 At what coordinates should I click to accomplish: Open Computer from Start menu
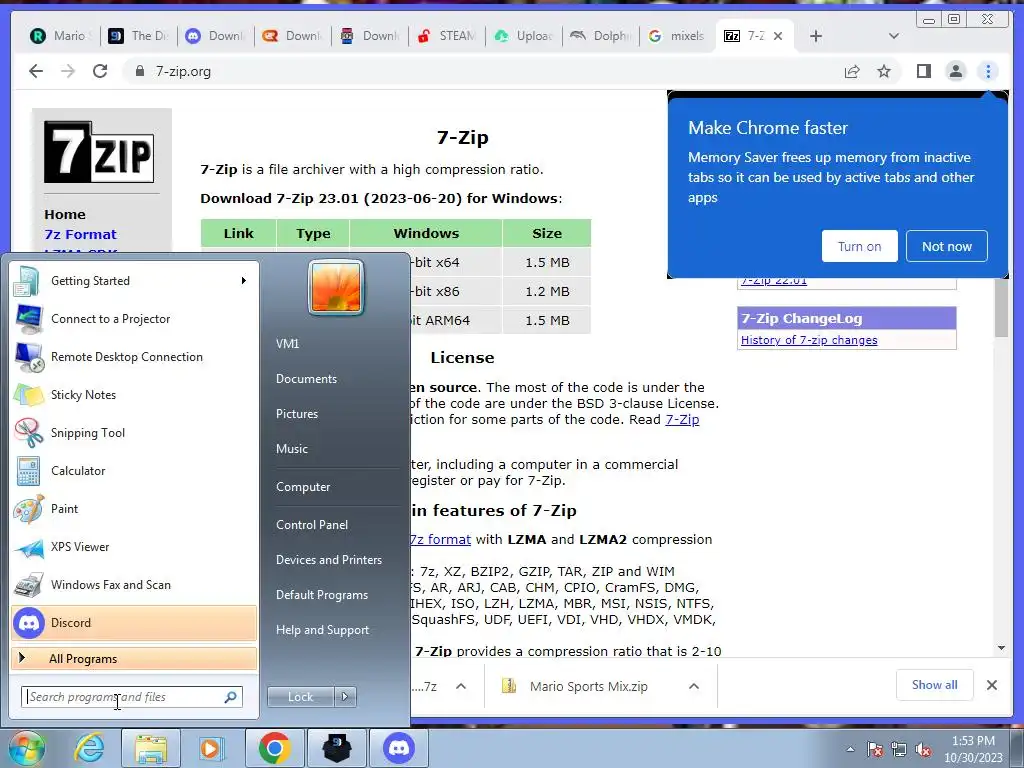click(x=303, y=487)
